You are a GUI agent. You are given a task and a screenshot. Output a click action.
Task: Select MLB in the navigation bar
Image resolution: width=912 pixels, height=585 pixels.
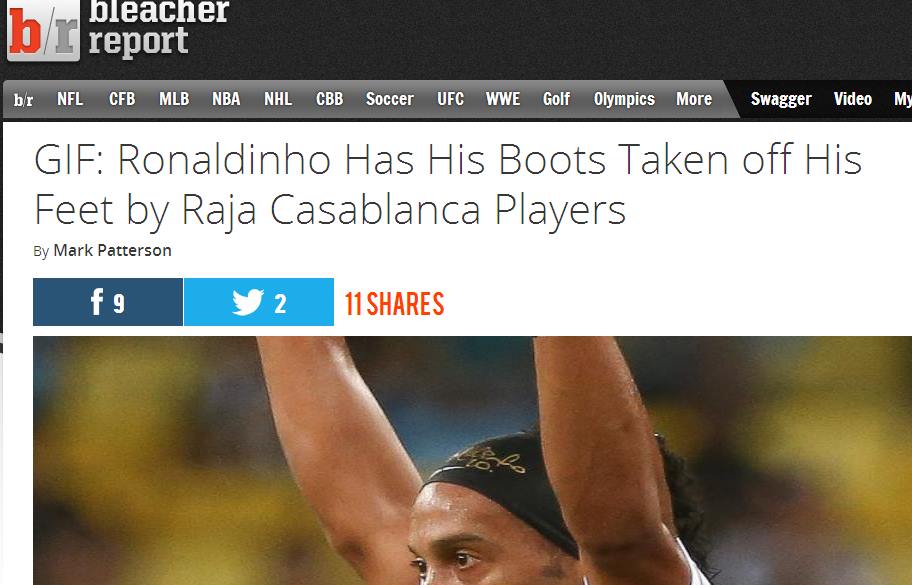174,99
